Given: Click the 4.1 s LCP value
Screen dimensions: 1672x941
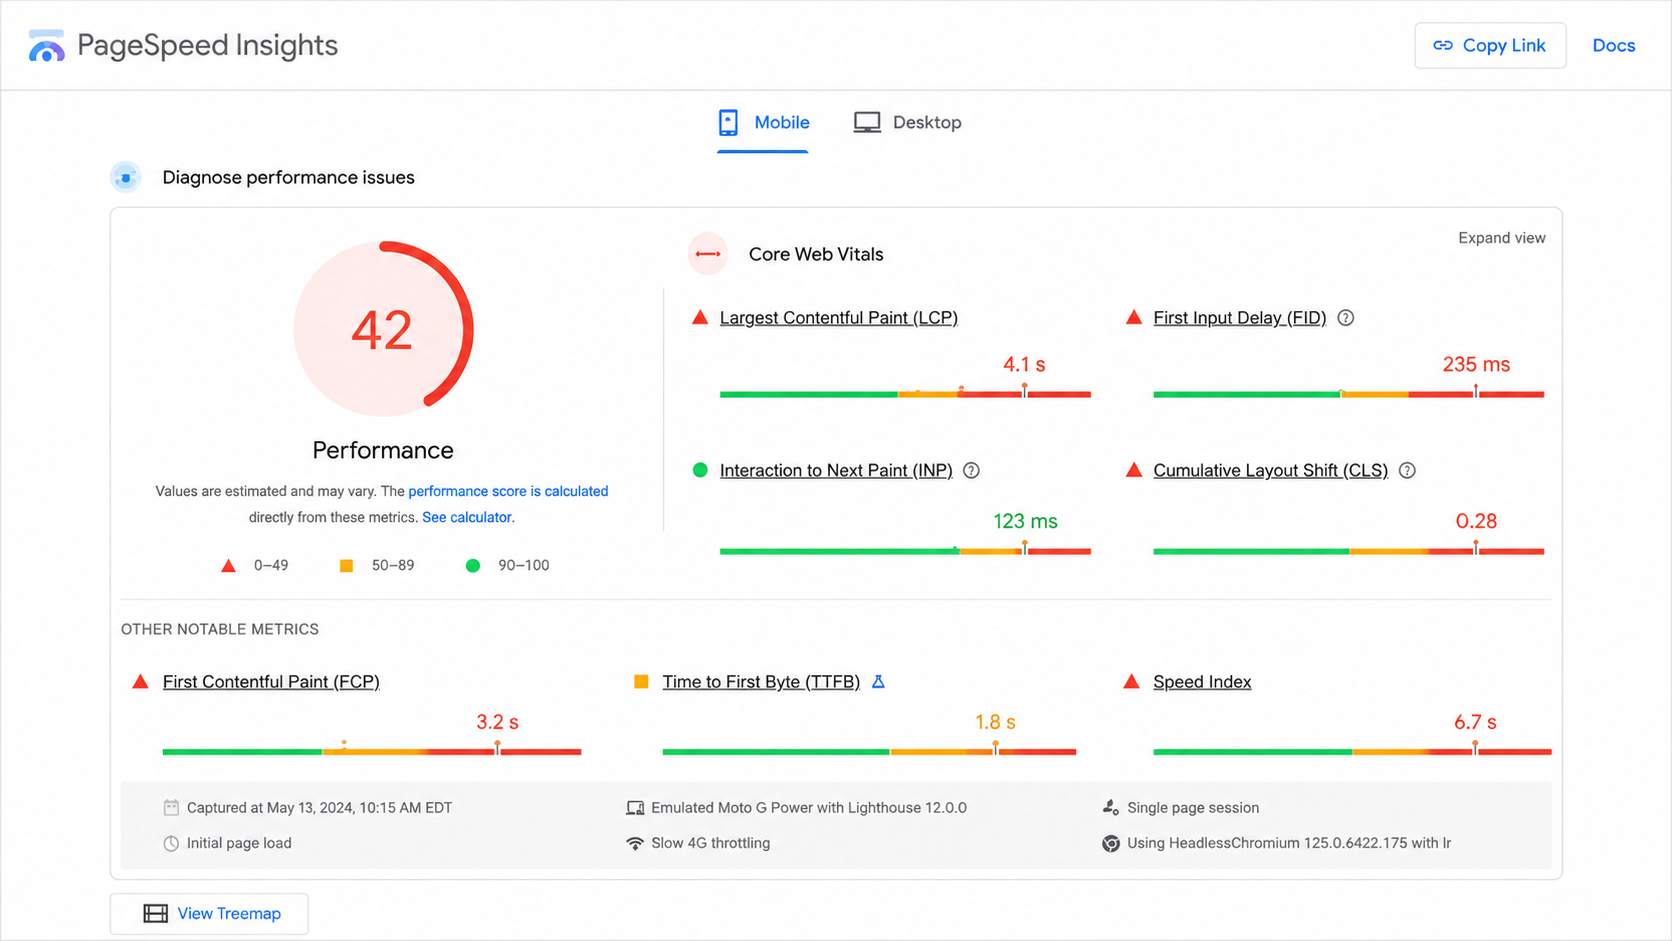Looking at the screenshot, I should [1024, 365].
